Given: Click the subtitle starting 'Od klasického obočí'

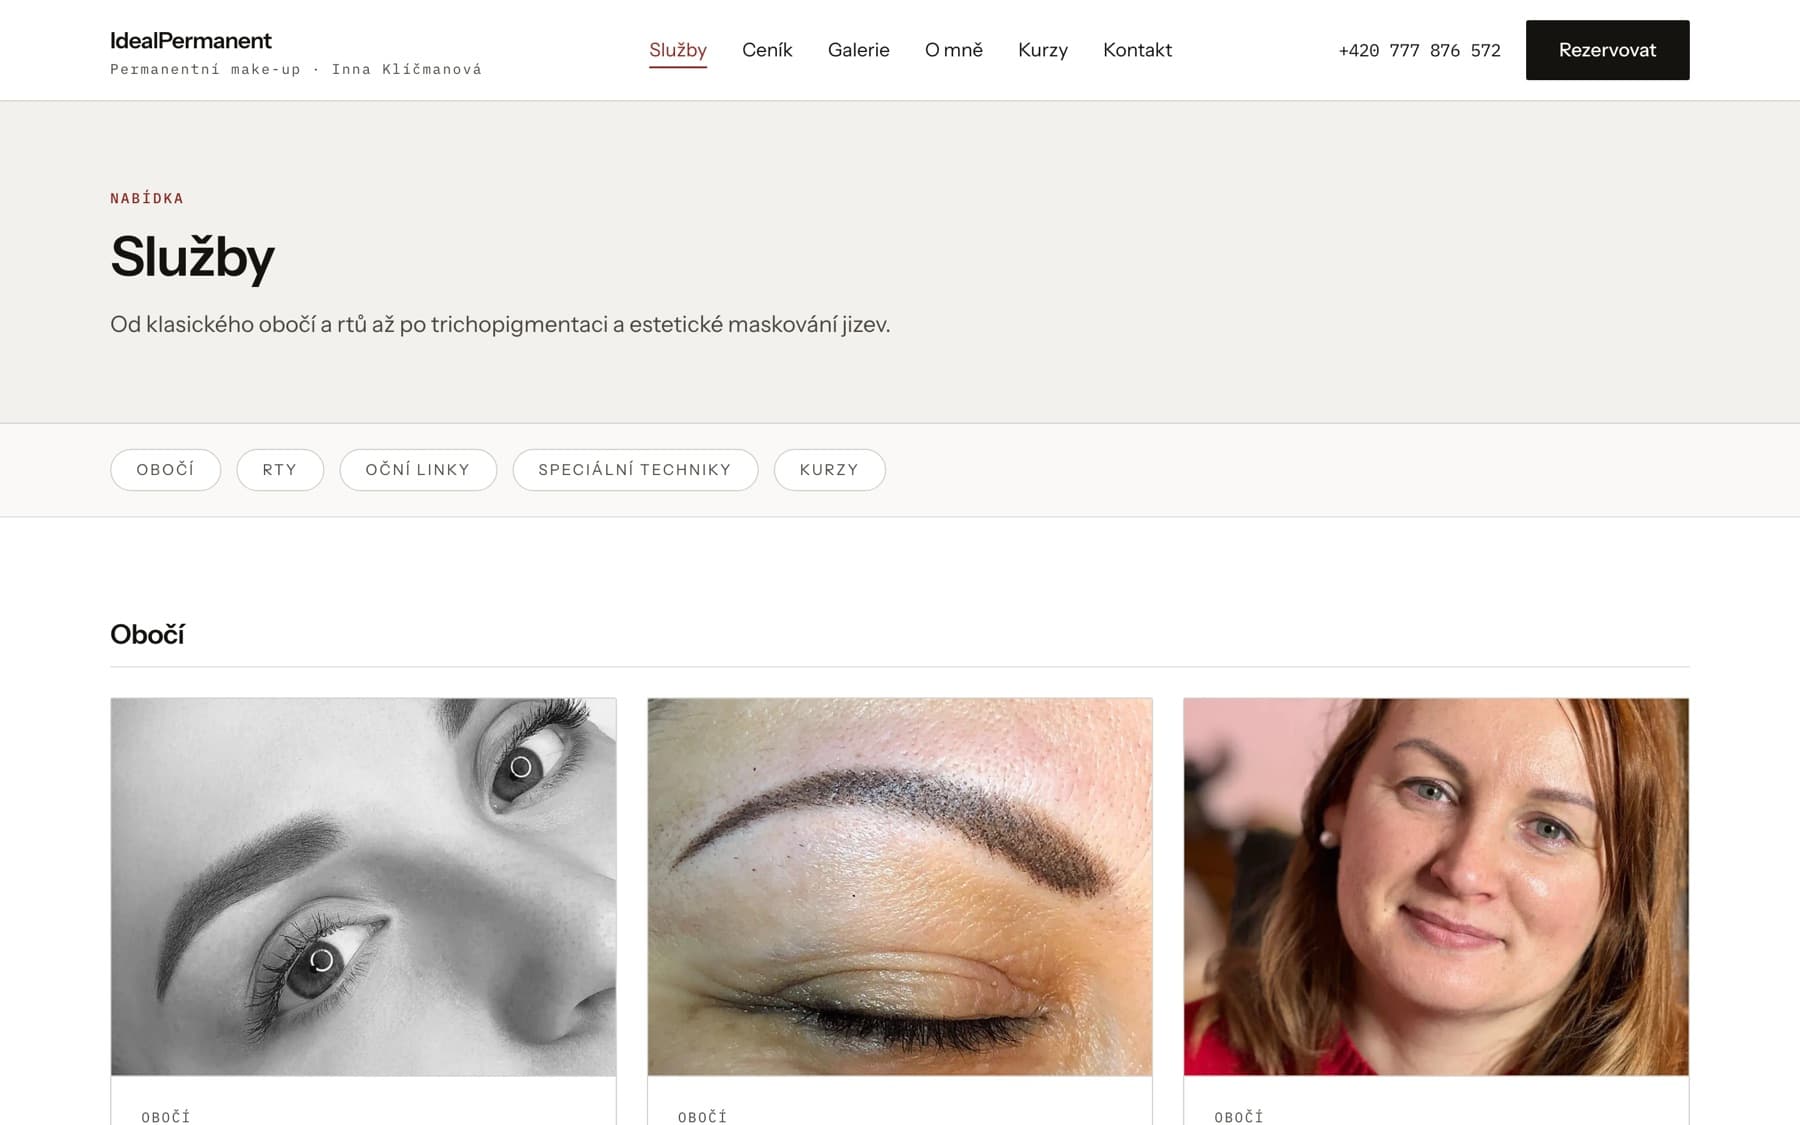Looking at the screenshot, I should coord(500,324).
